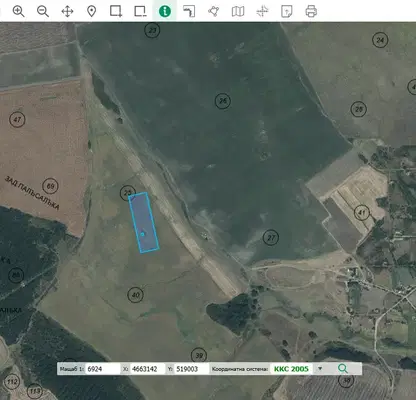Focus the X coordinate field 4663142
This screenshot has height=400, width=416.
coord(148,369)
